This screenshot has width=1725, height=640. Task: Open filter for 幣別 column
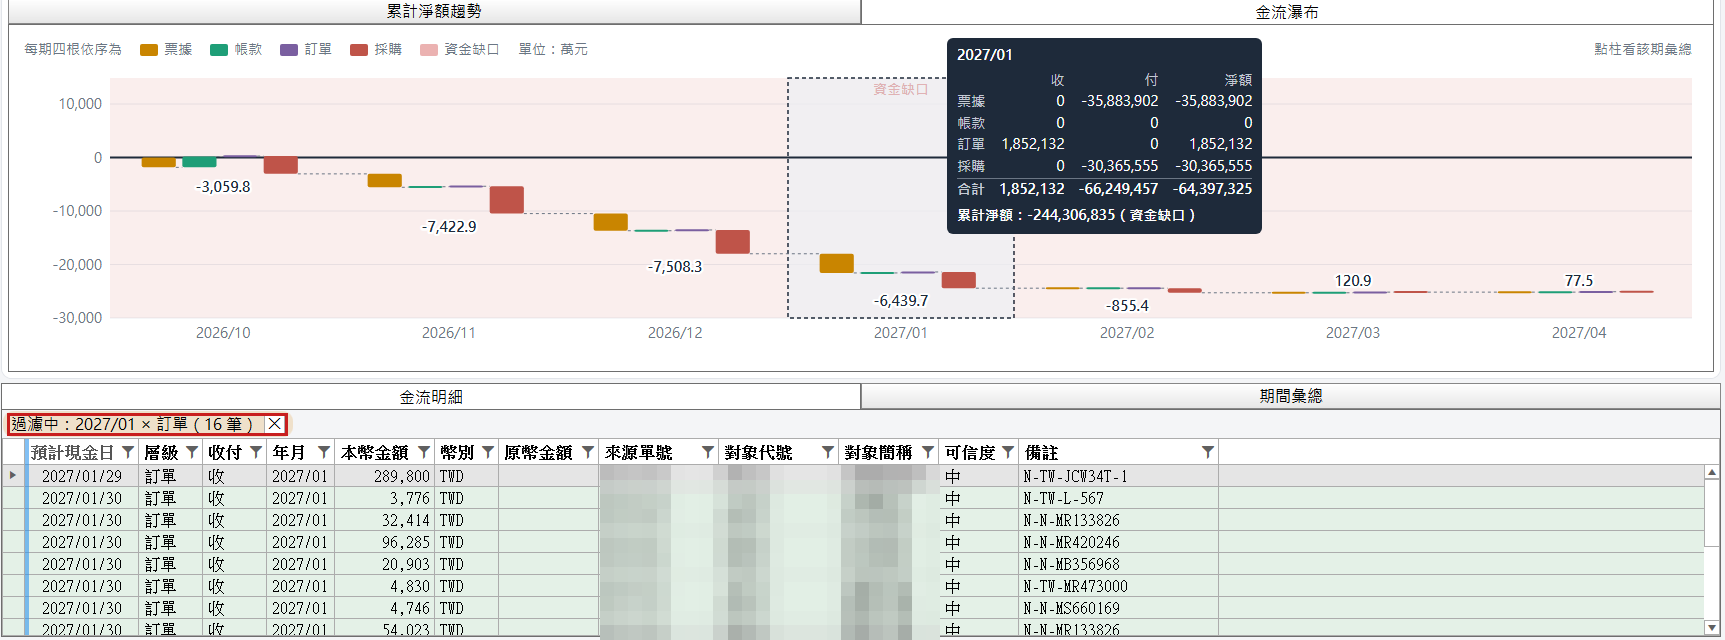[488, 453]
